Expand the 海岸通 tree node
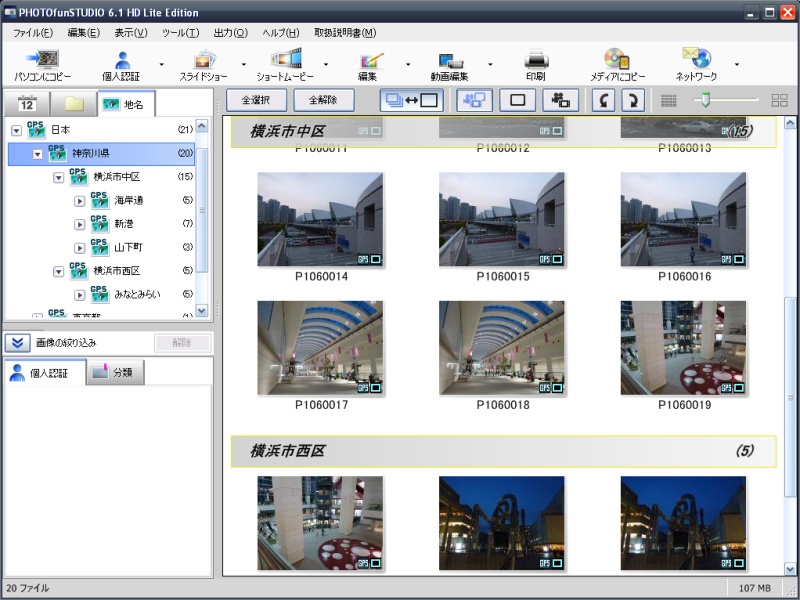 tap(80, 200)
